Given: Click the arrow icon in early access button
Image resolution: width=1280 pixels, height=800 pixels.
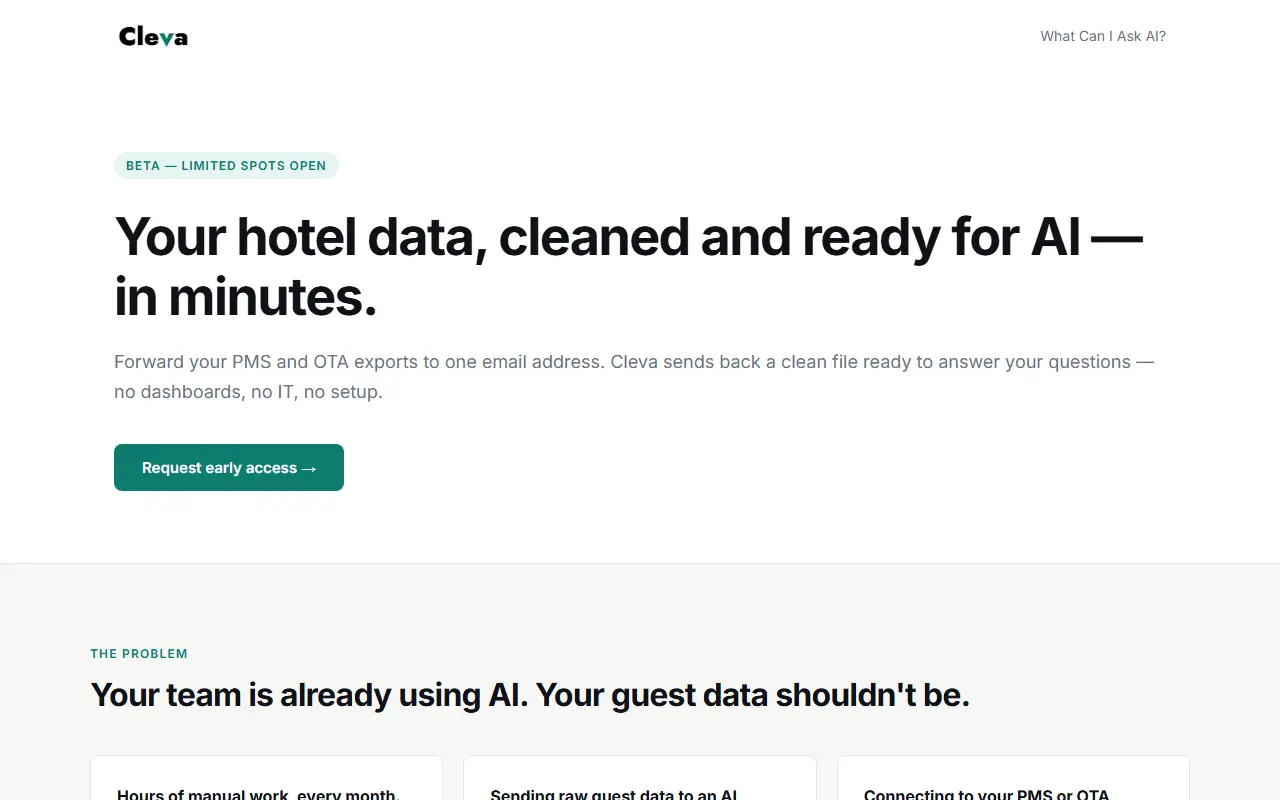Looking at the screenshot, I should pos(309,468).
